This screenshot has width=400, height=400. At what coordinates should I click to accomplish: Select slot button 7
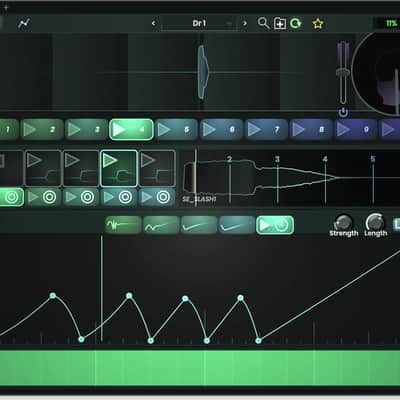click(x=266, y=129)
